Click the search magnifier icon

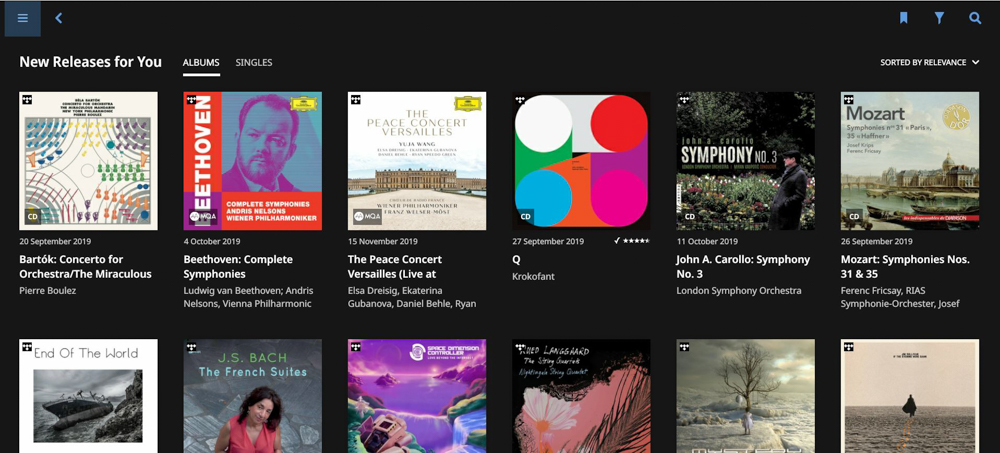[x=975, y=18]
